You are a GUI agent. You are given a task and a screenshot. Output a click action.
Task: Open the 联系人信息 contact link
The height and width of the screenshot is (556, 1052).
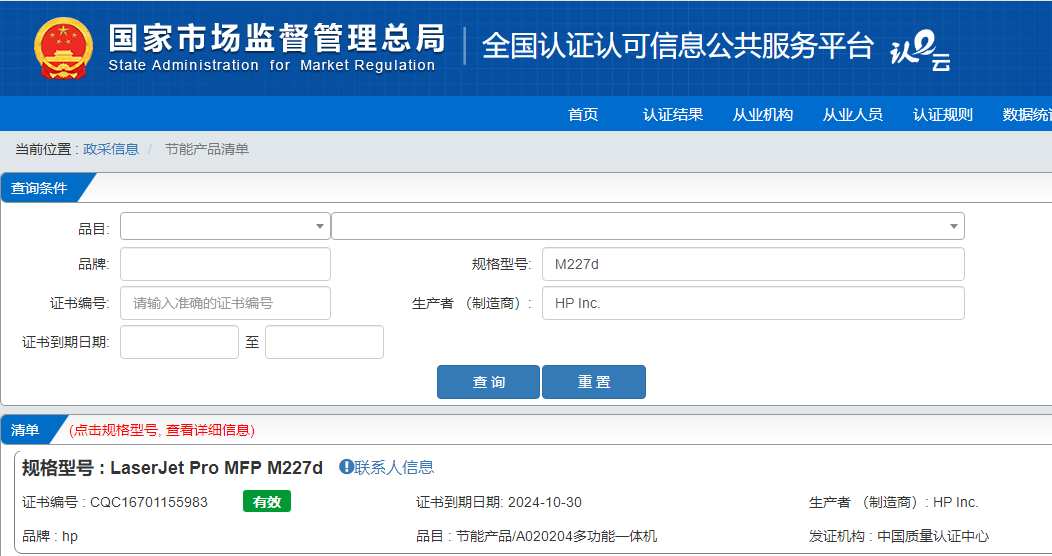point(394,467)
